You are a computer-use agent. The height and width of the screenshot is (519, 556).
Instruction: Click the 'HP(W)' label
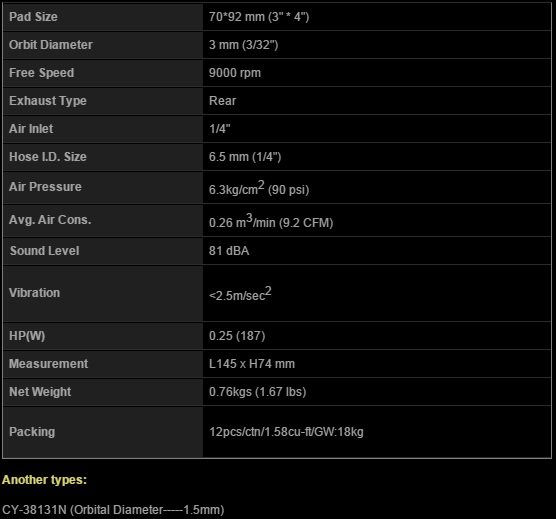(x=27, y=336)
